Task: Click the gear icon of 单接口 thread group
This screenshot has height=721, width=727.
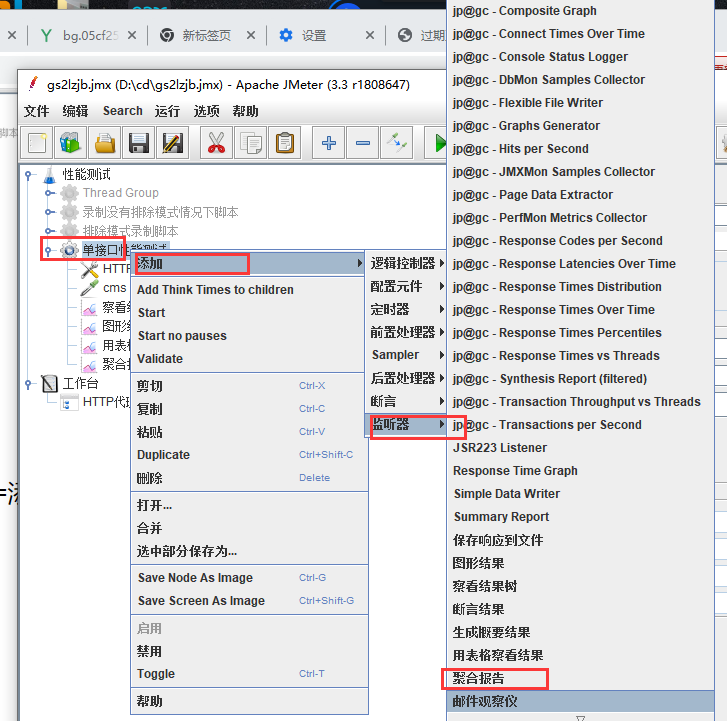Action: [x=70, y=250]
